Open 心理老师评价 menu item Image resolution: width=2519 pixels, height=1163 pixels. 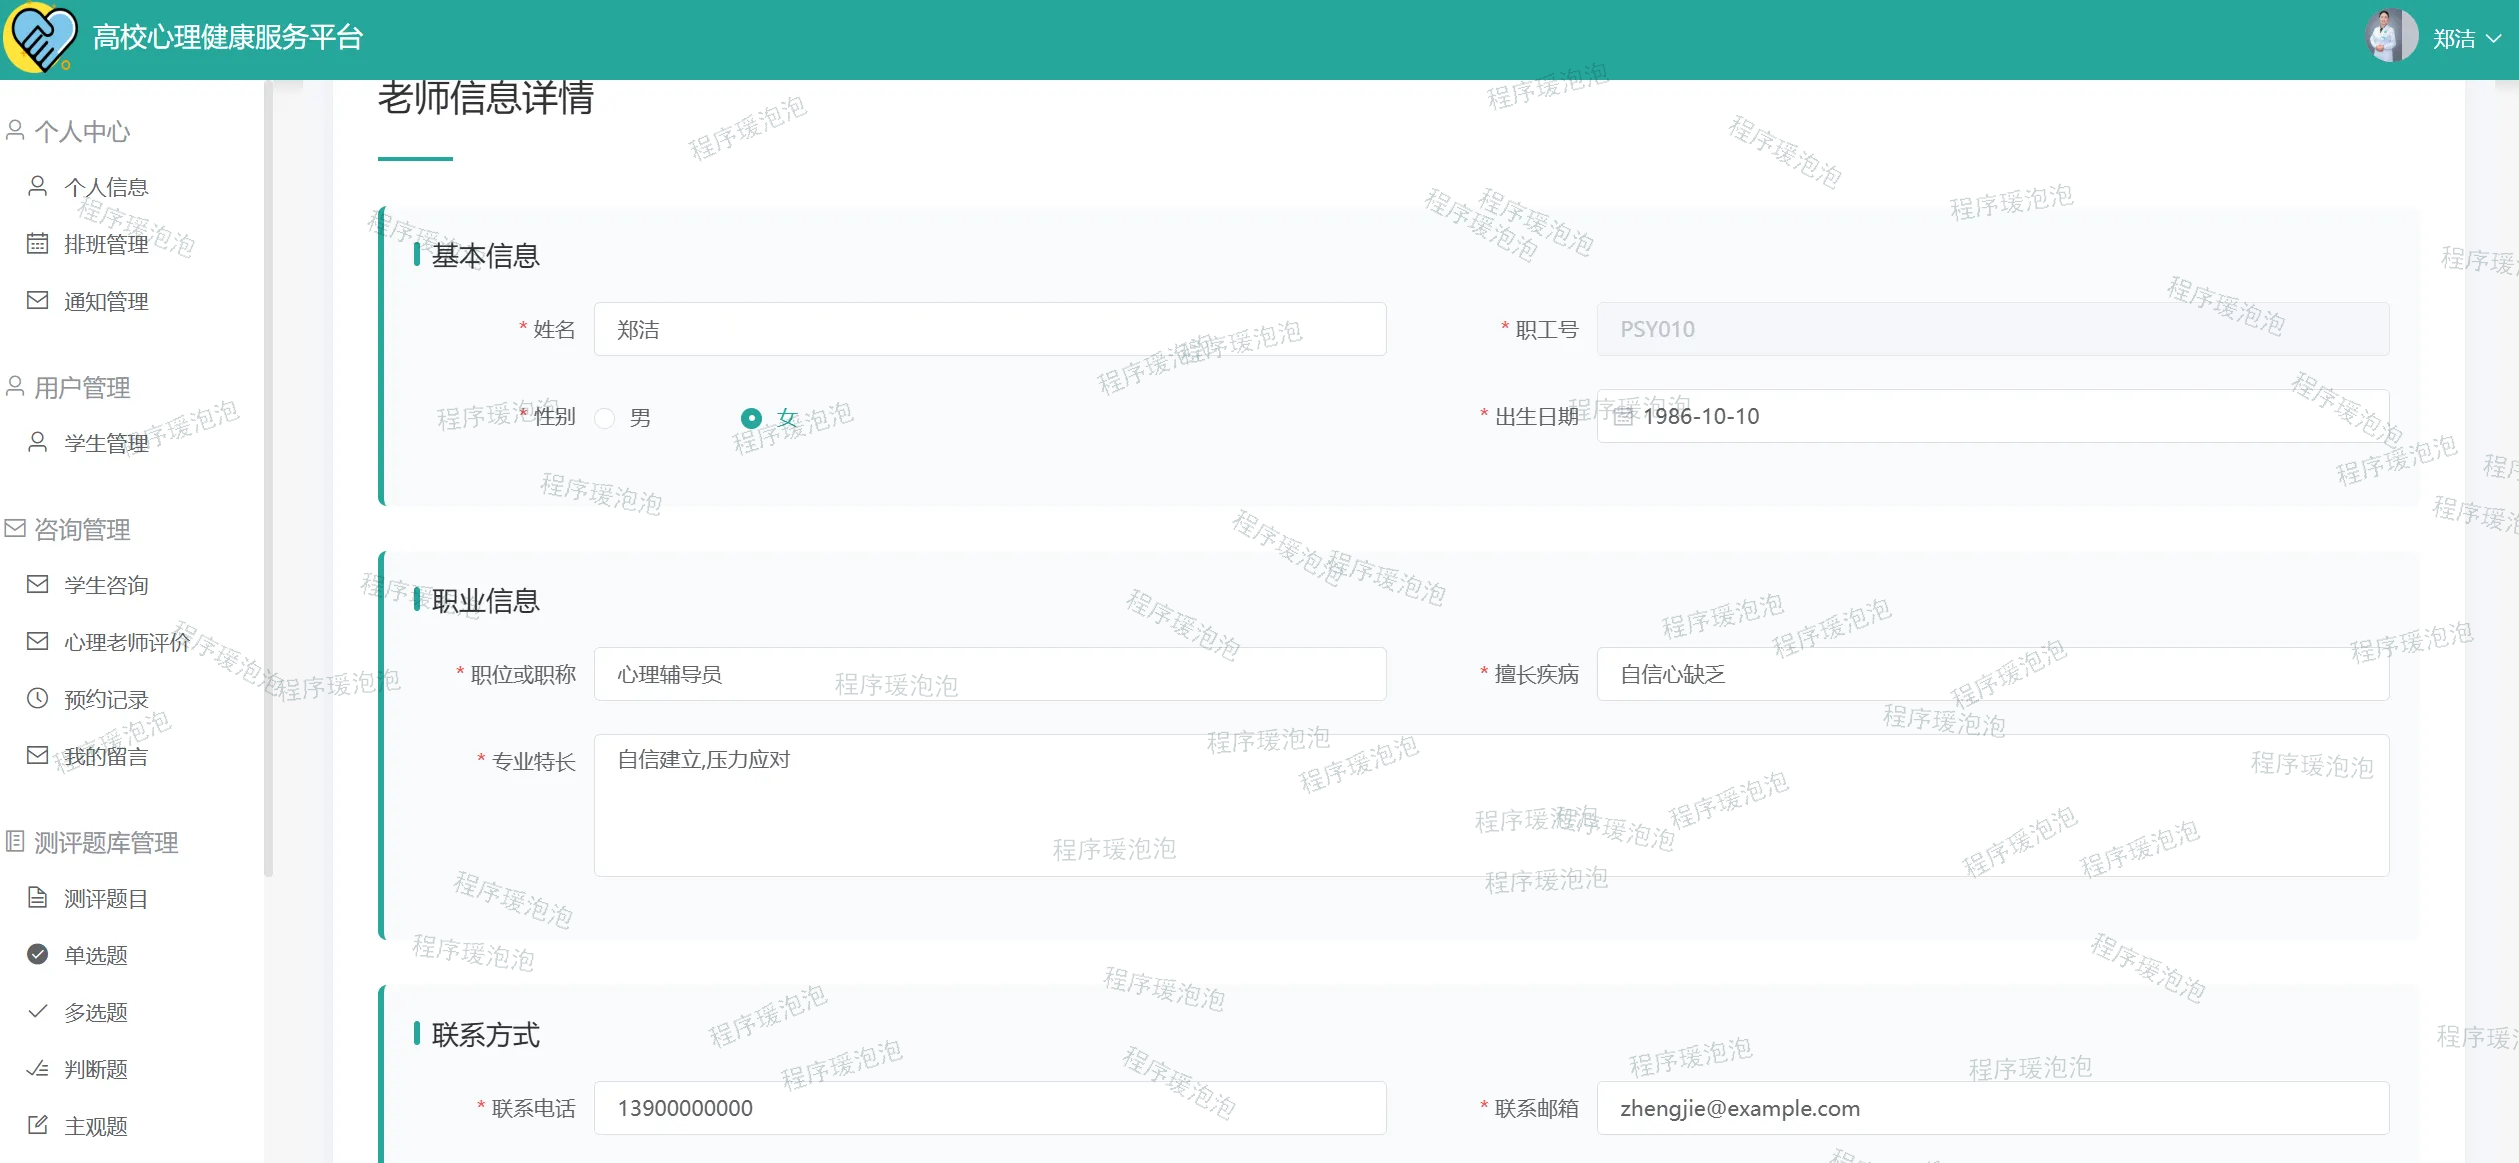pyautogui.click(x=126, y=642)
